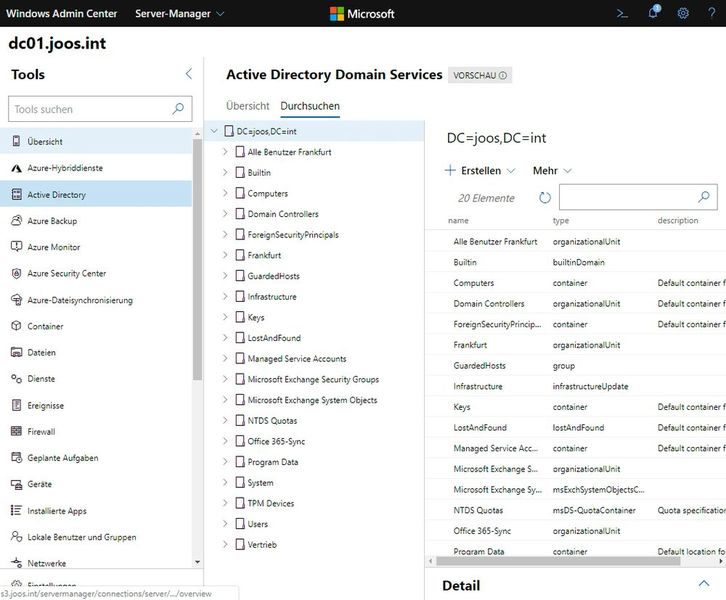Image resolution: width=726 pixels, height=600 pixels.
Task: Expand the Users tree node
Action: pyautogui.click(x=225, y=524)
